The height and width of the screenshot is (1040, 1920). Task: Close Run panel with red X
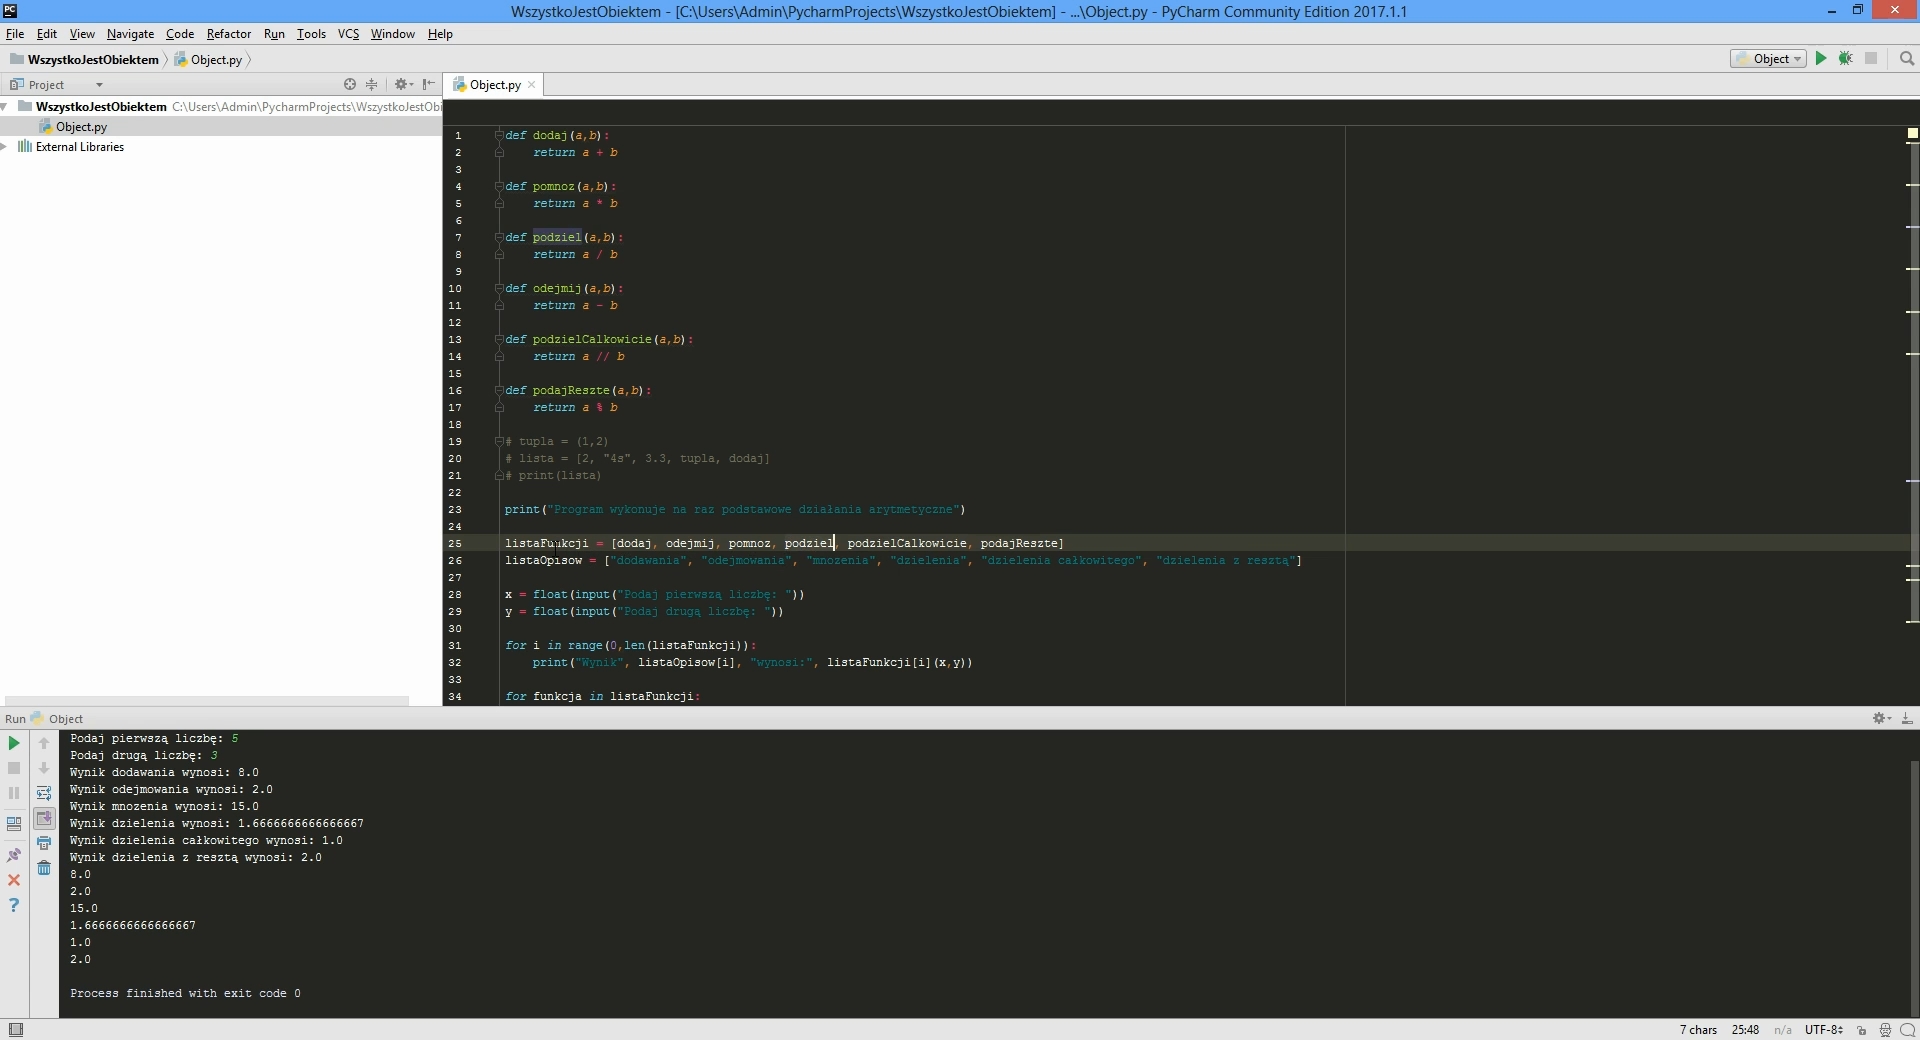tap(14, 880)
